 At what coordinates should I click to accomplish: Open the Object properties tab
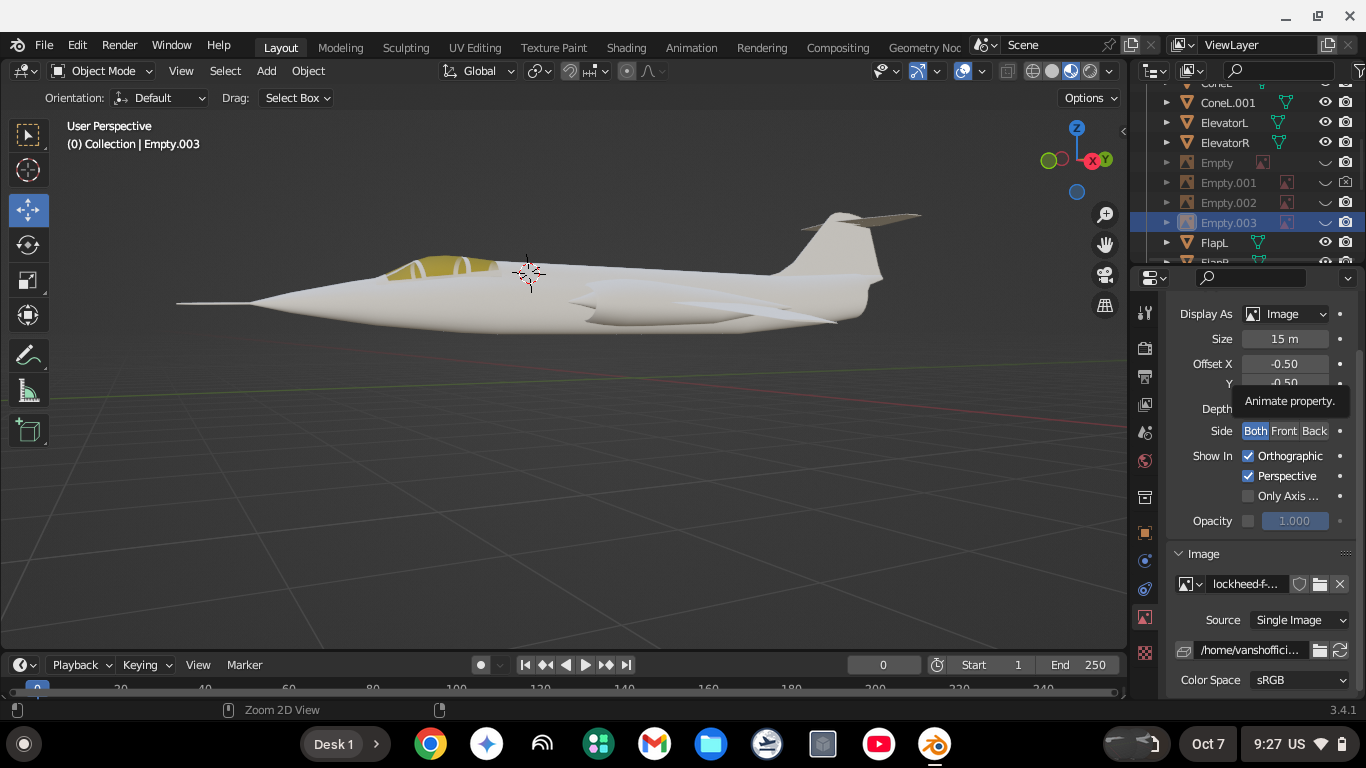[1145, 533]
